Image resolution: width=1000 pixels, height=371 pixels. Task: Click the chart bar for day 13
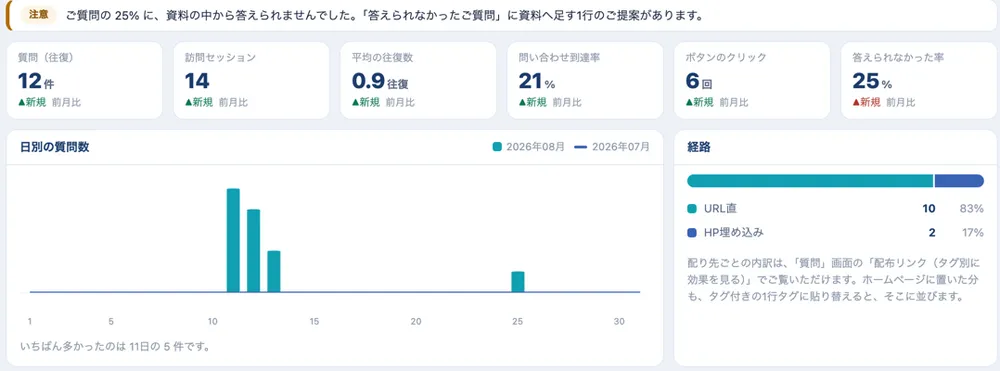[x=274, y=272]
